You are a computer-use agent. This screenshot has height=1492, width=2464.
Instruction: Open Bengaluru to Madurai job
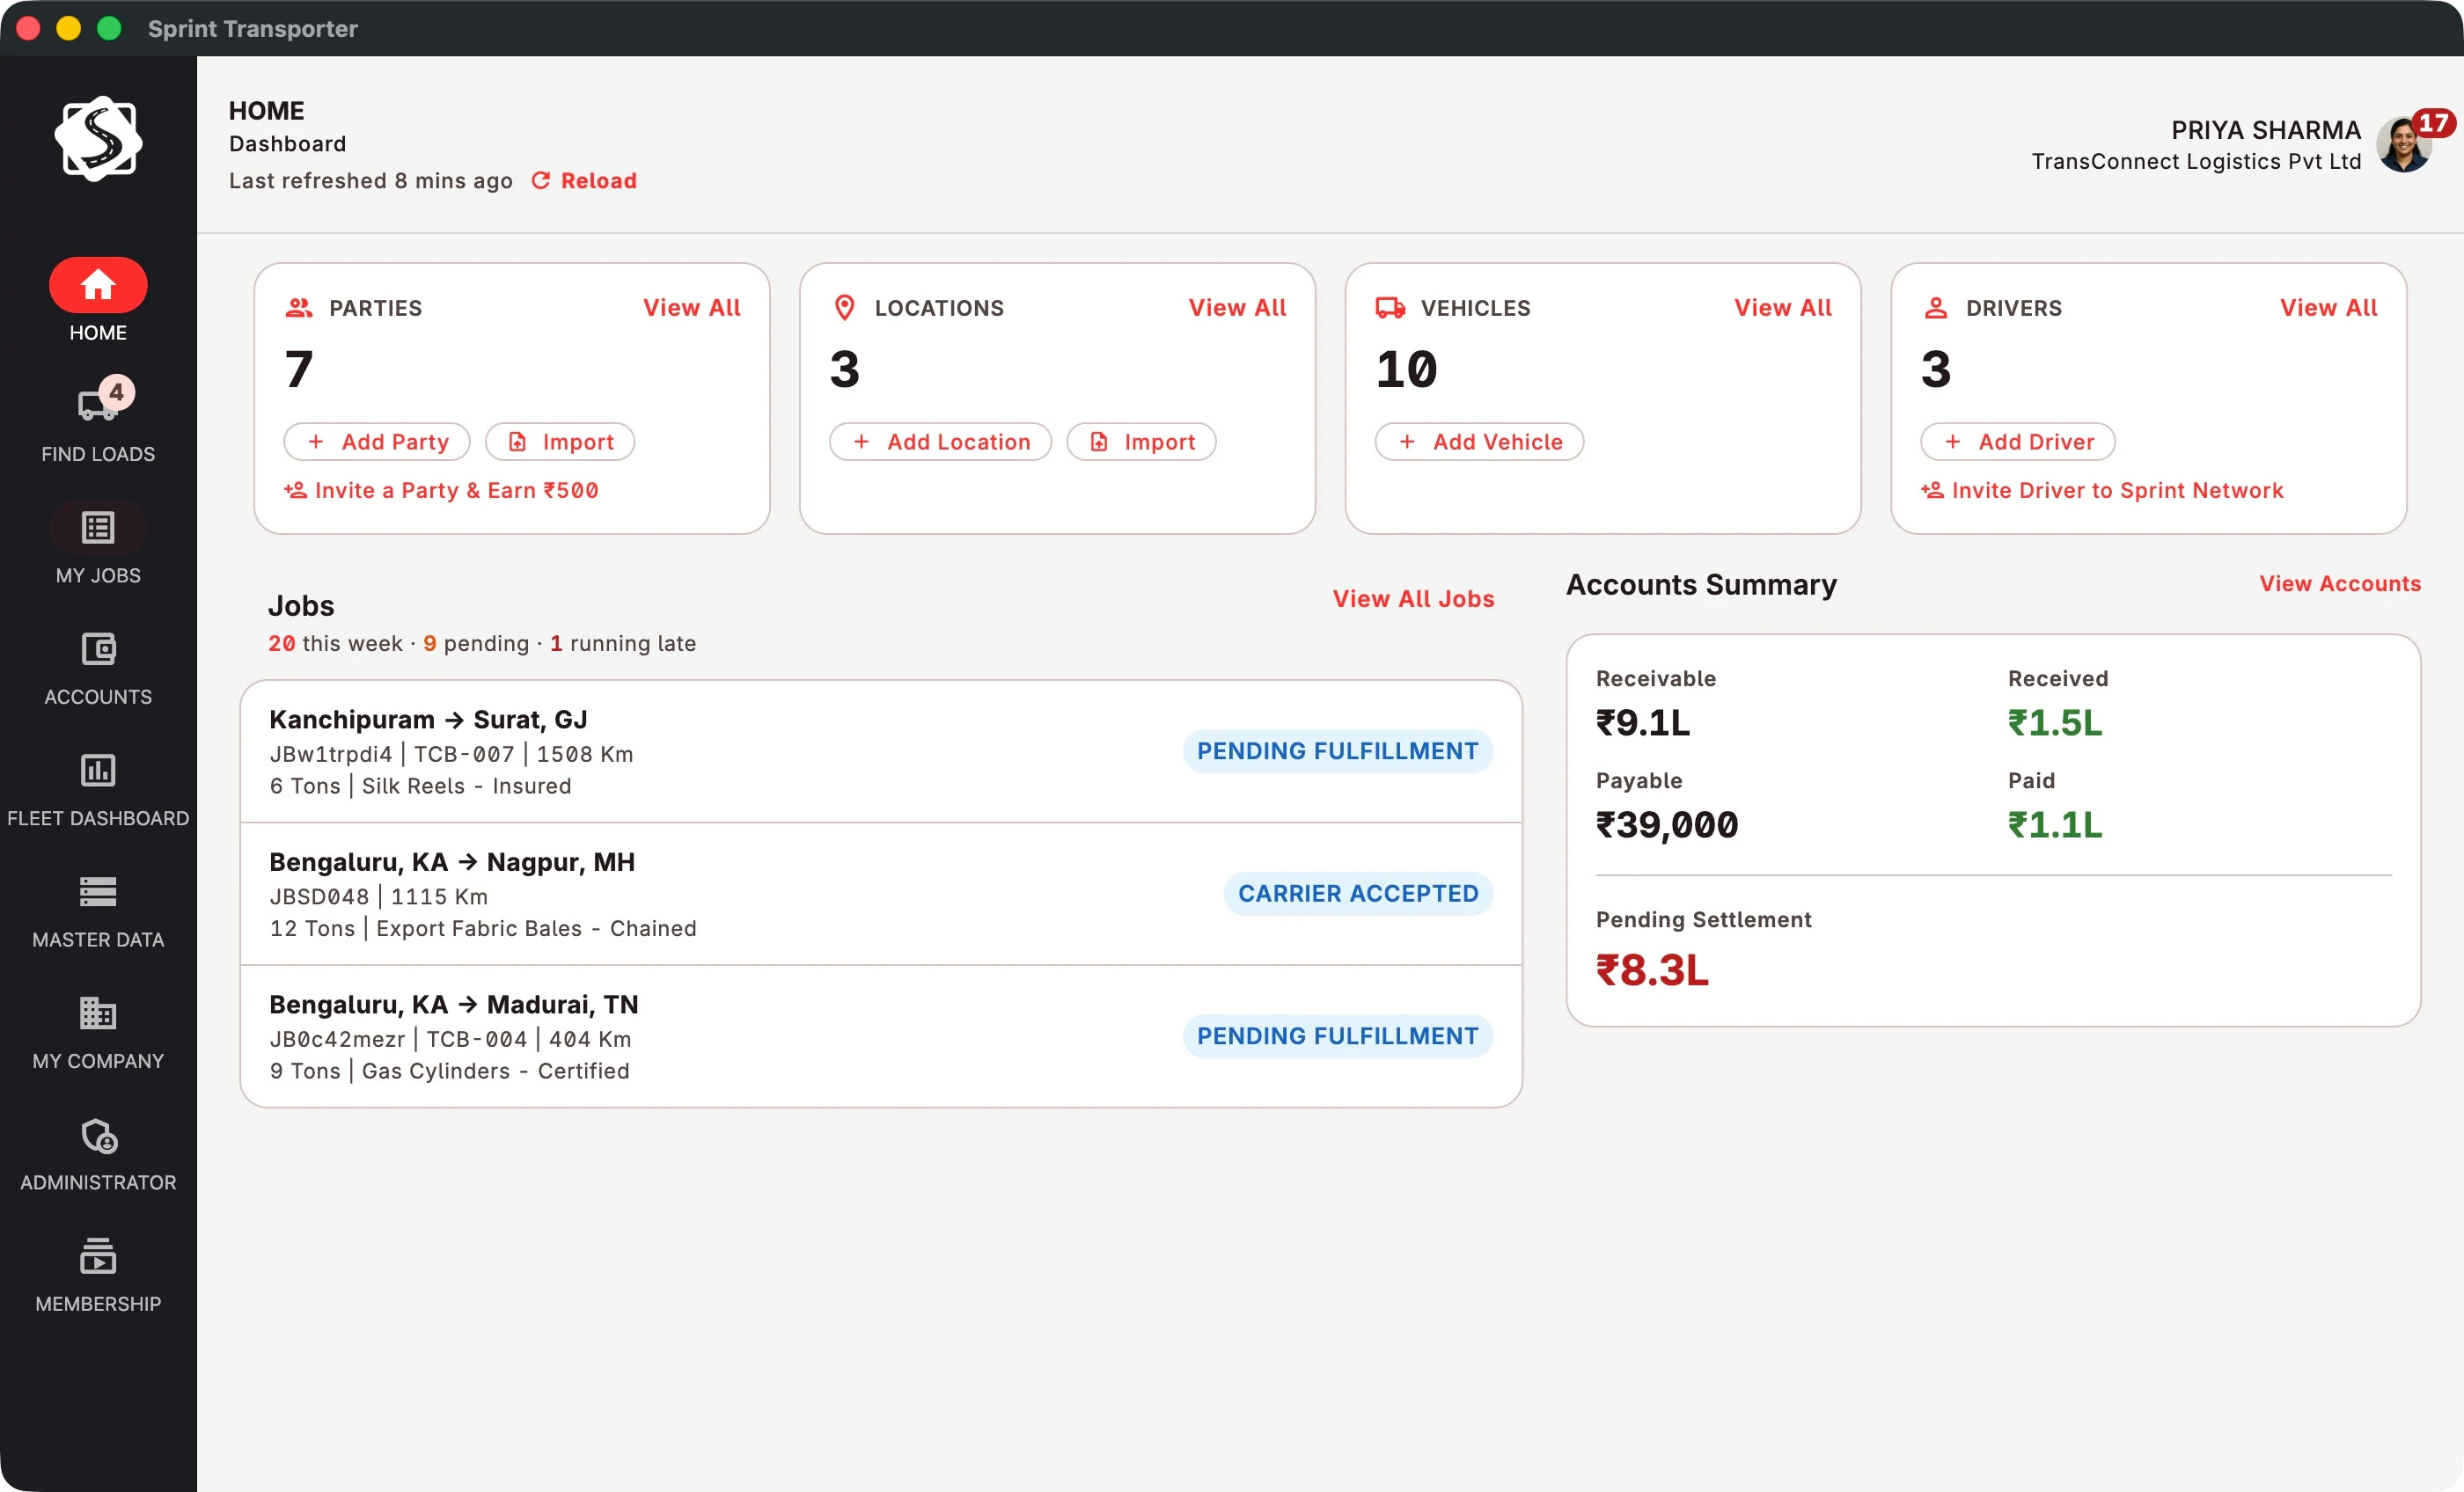point(881,1037)
